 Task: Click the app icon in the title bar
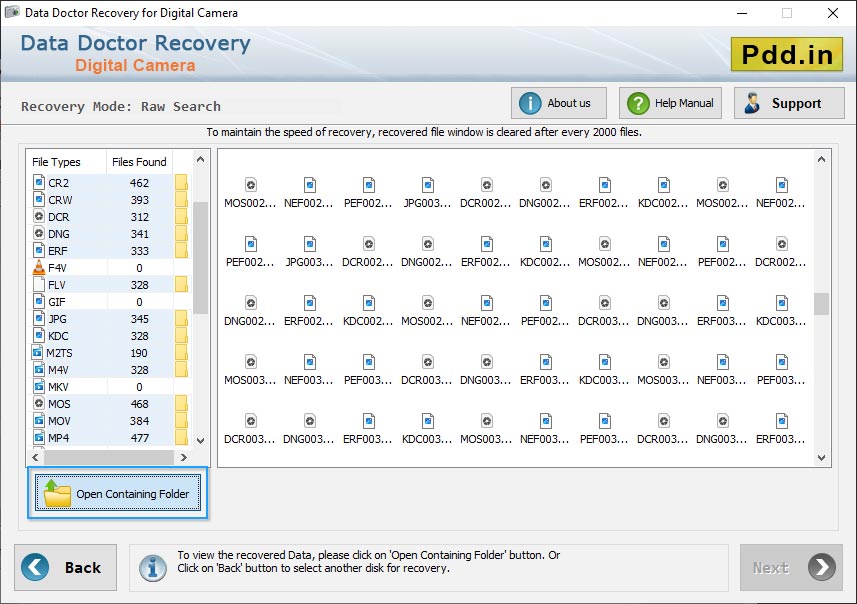tap(12, 12)
